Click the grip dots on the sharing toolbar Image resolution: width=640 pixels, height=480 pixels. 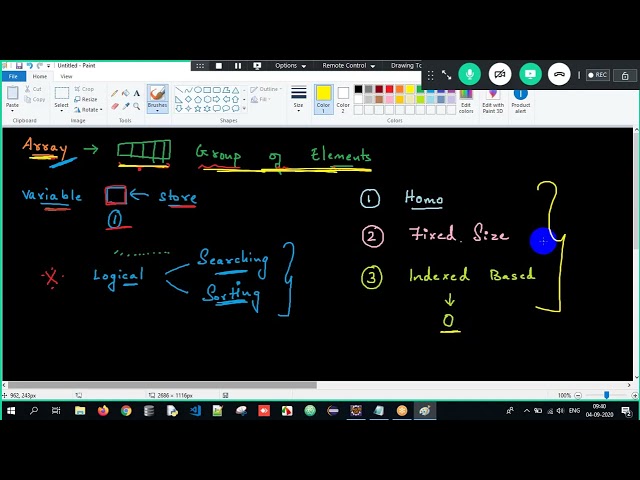[x=200, y=66]
